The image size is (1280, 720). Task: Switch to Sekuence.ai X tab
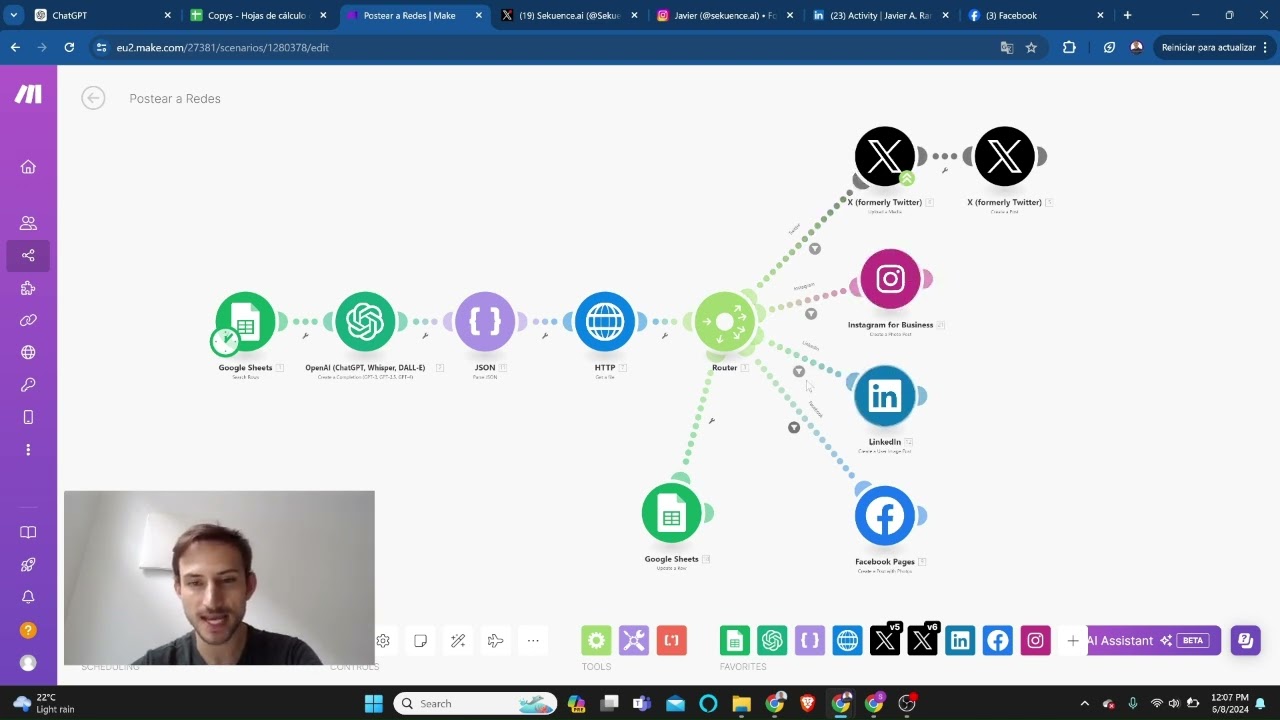[x=570, y=15]
